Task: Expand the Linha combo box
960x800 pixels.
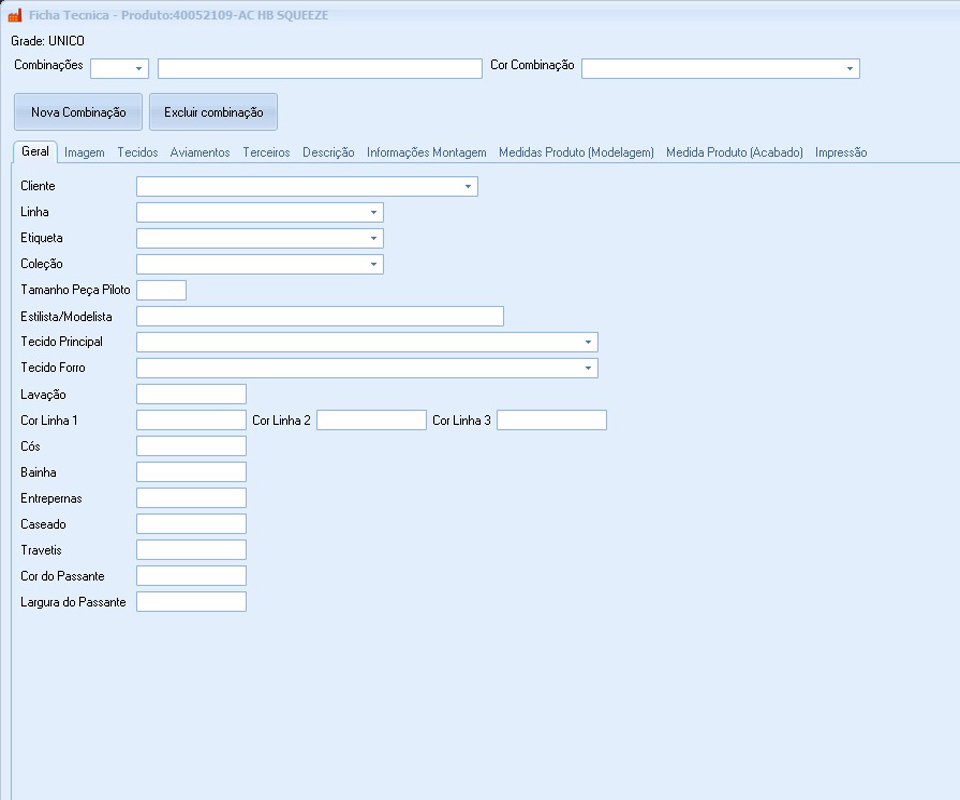Action: [373, 213]
